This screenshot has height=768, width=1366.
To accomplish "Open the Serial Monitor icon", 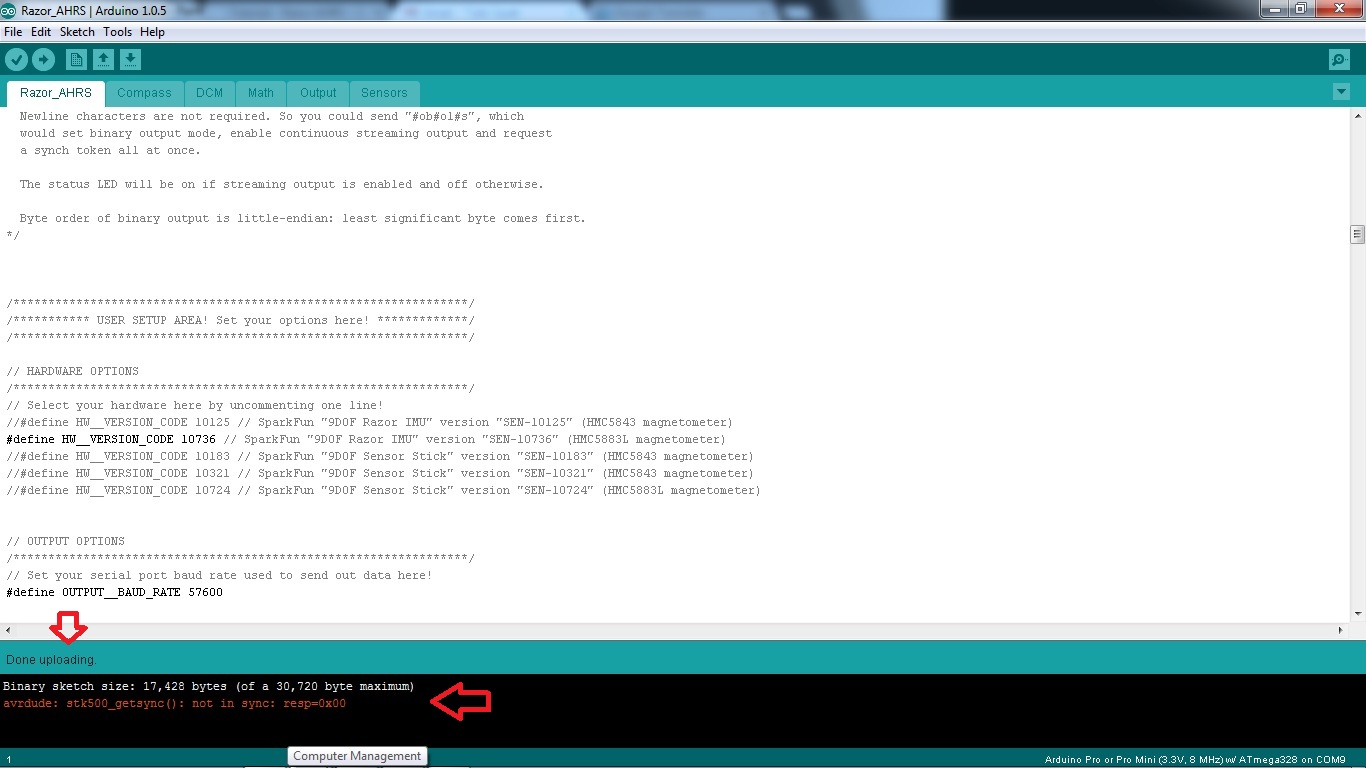I will coord(1339,60).
